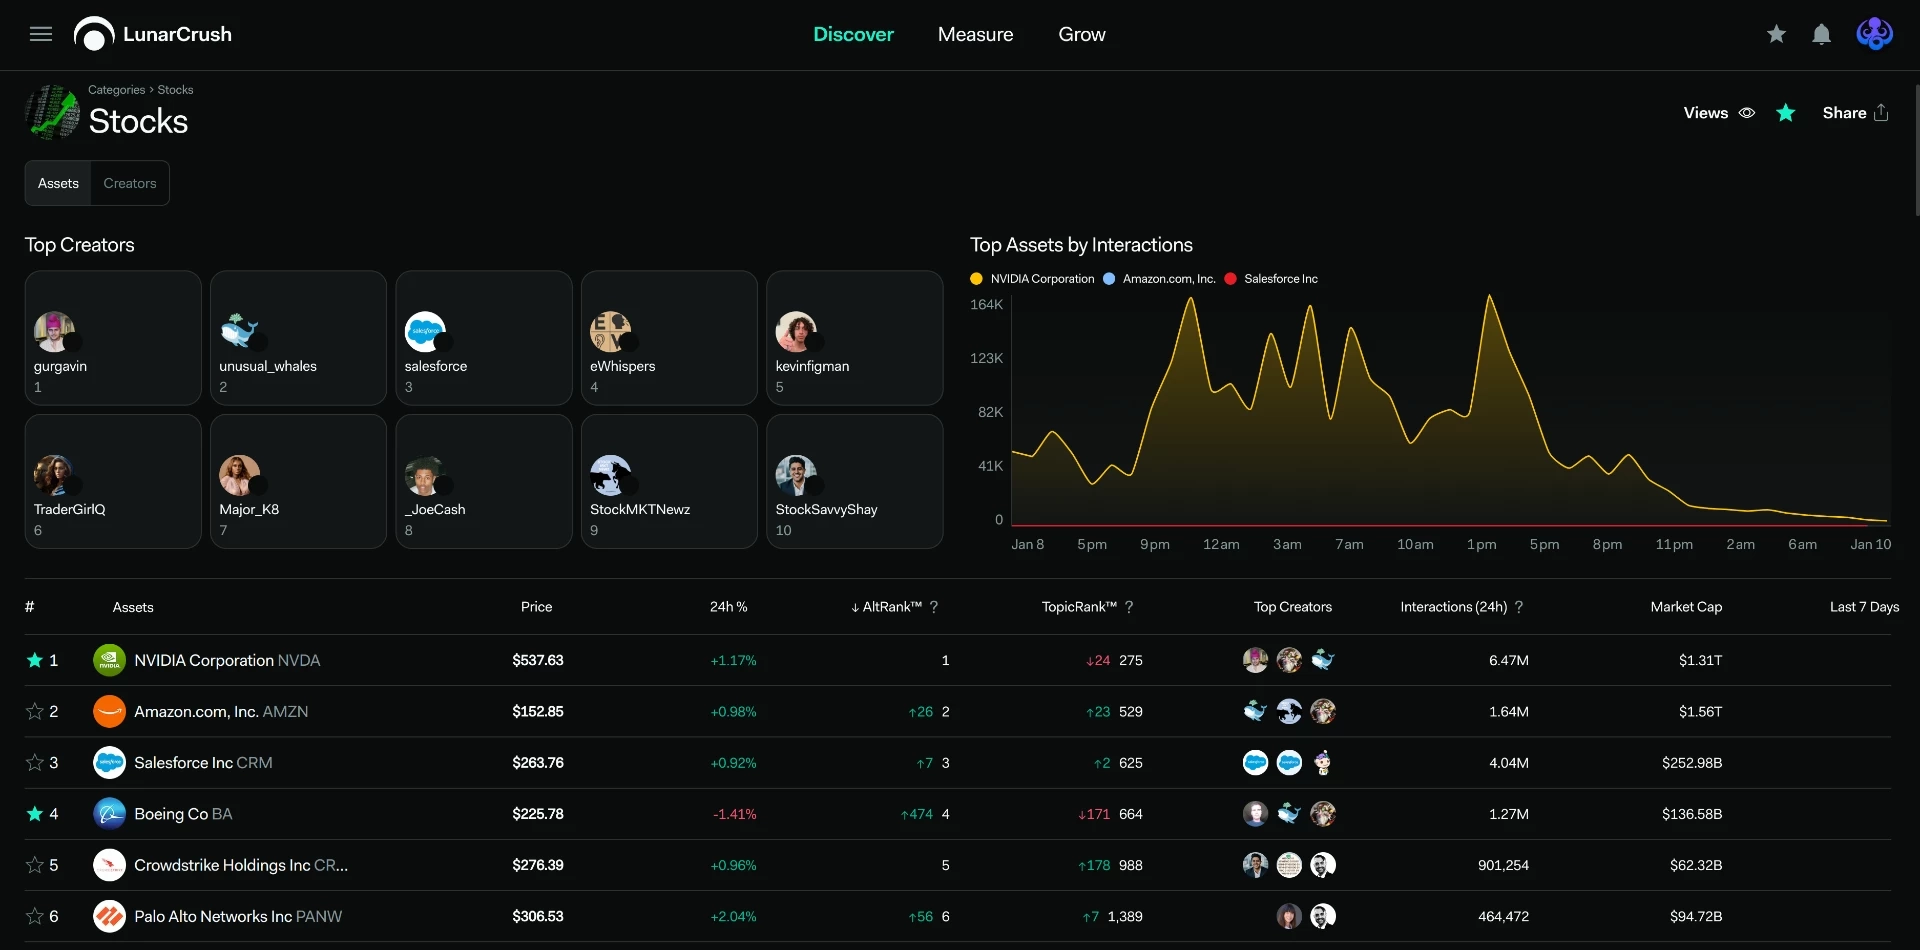
Task: Sort by the AltRank column header
Action: coord(886,607)
